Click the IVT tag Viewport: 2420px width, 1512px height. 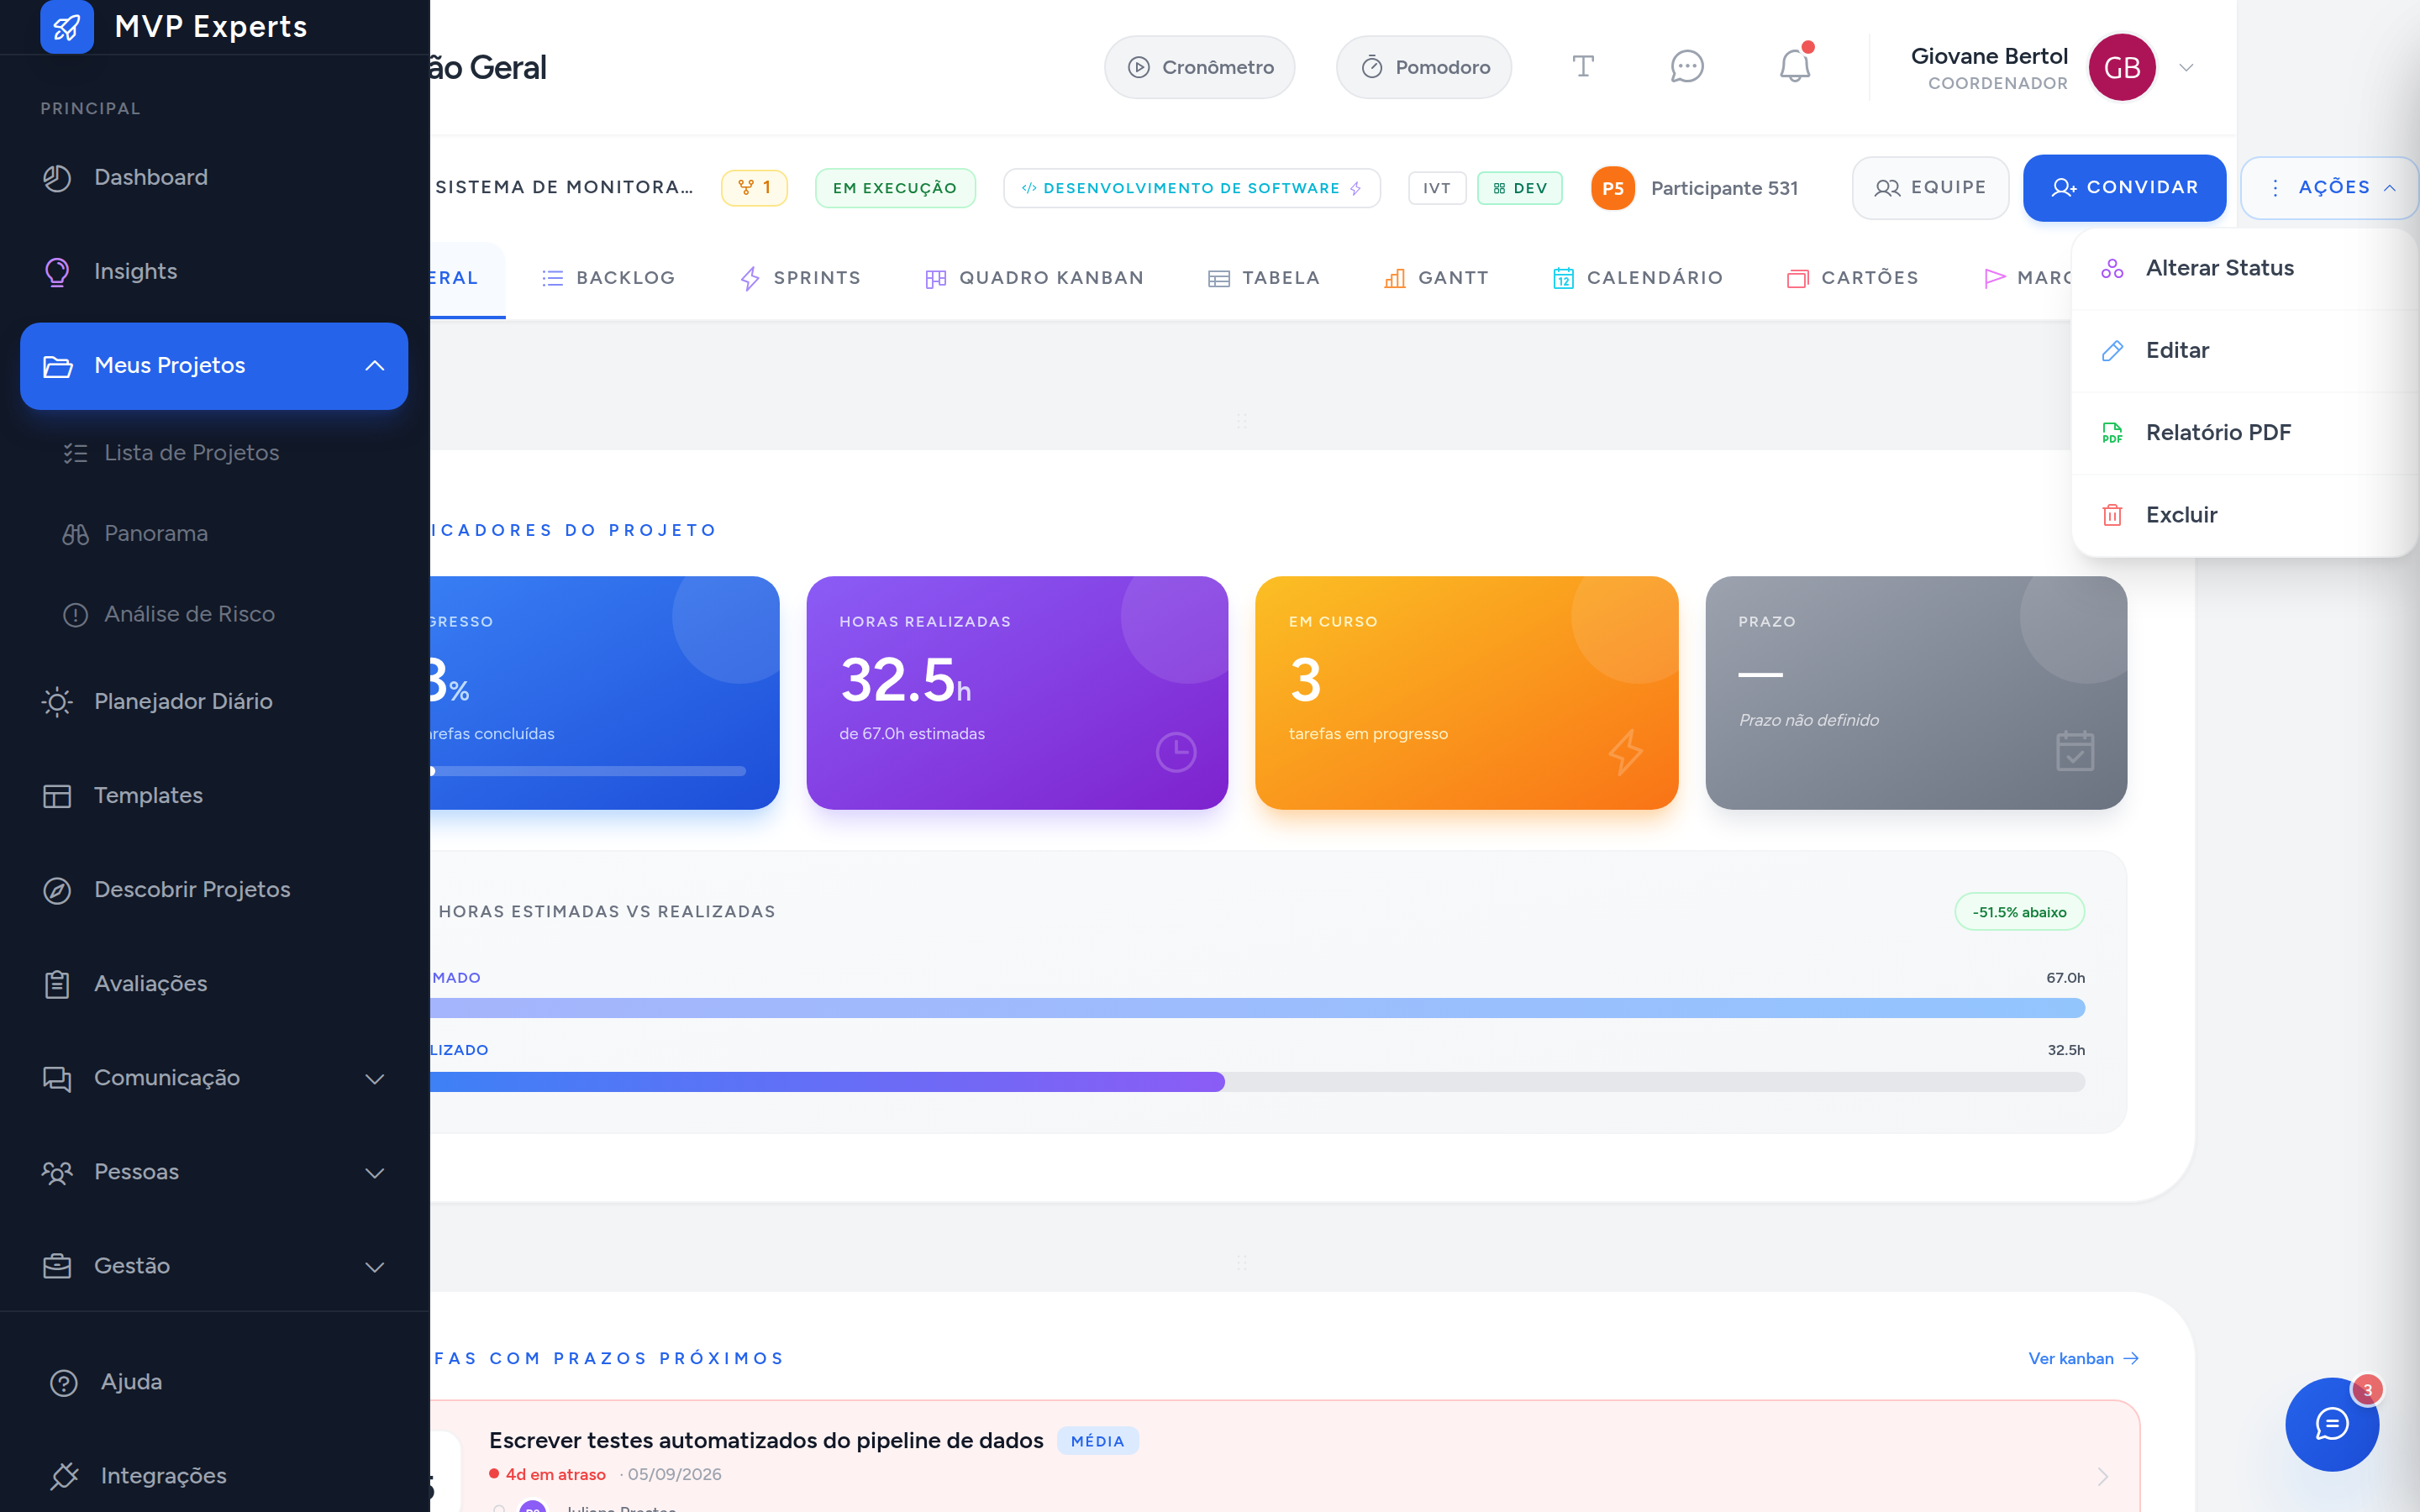1437,188
